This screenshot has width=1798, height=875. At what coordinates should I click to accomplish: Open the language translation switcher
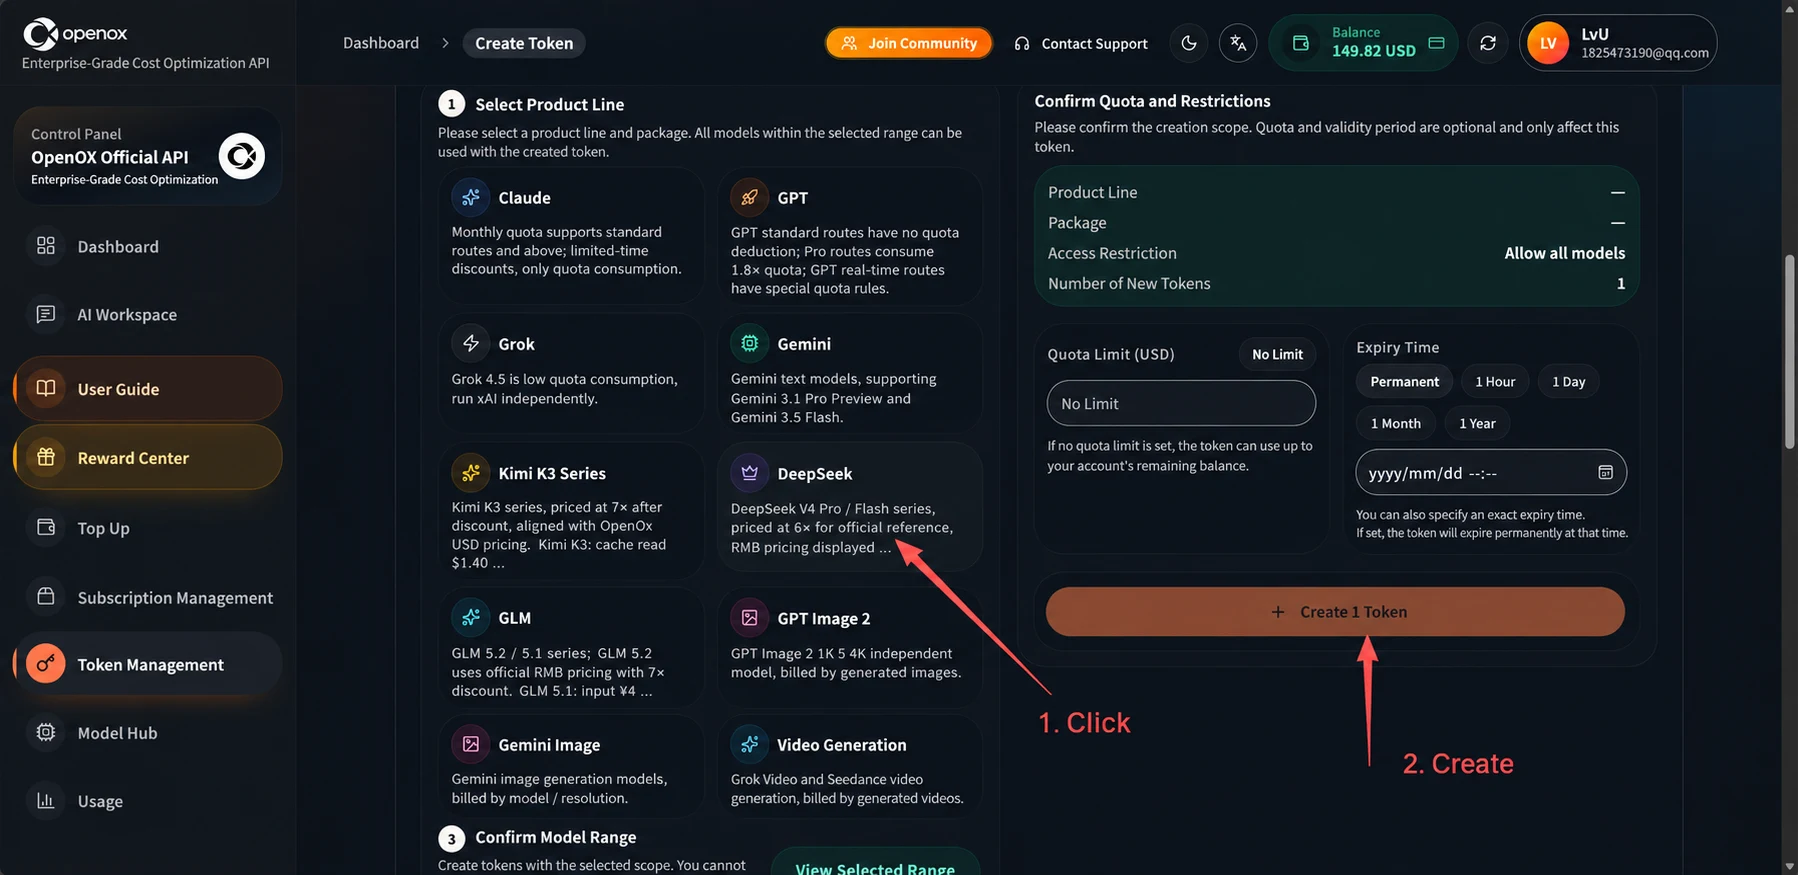(x=1238, y=43)
